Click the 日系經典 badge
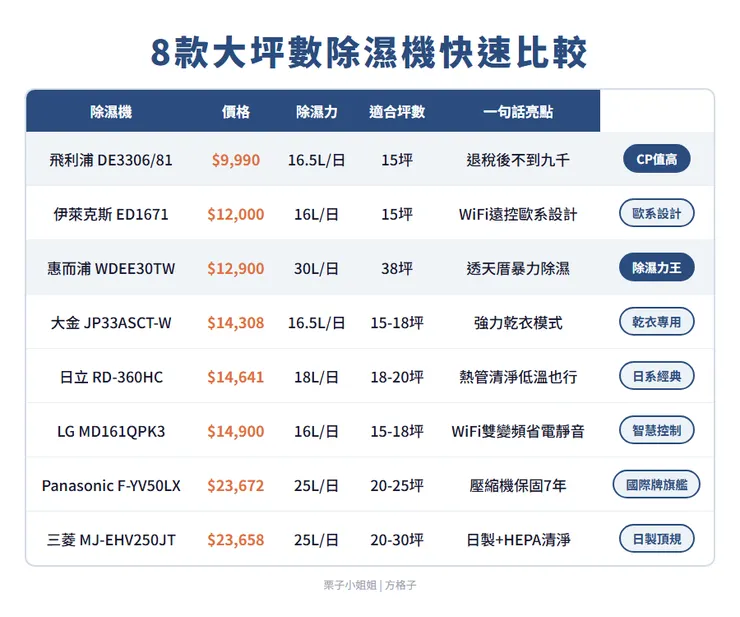 click(x=656, y=376)
